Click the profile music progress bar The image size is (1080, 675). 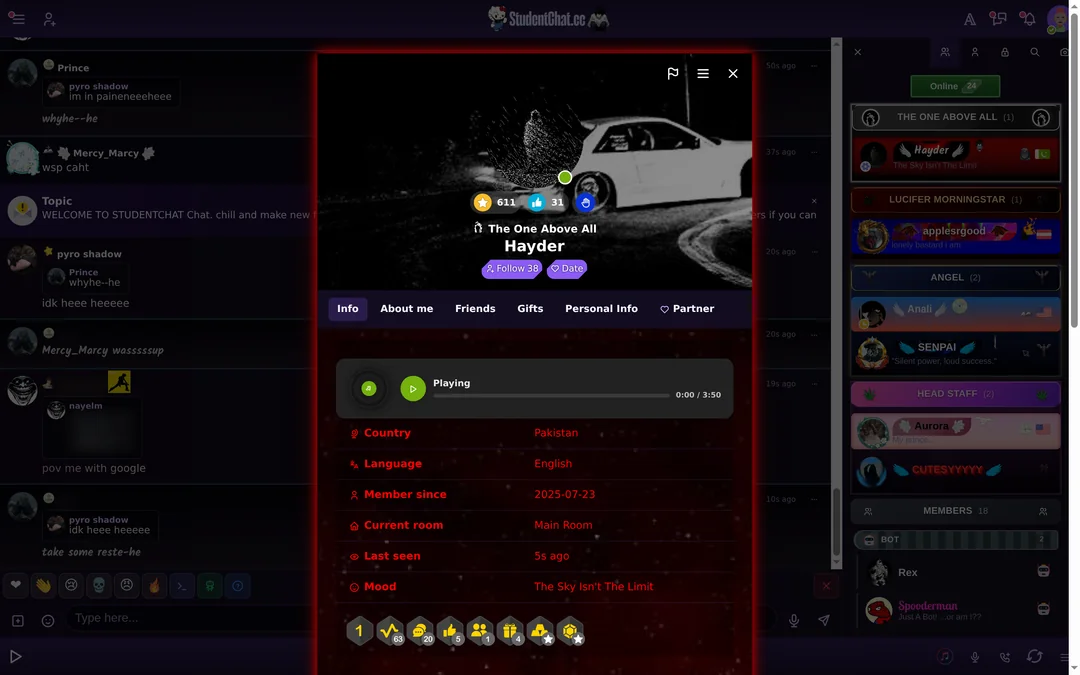551,396
